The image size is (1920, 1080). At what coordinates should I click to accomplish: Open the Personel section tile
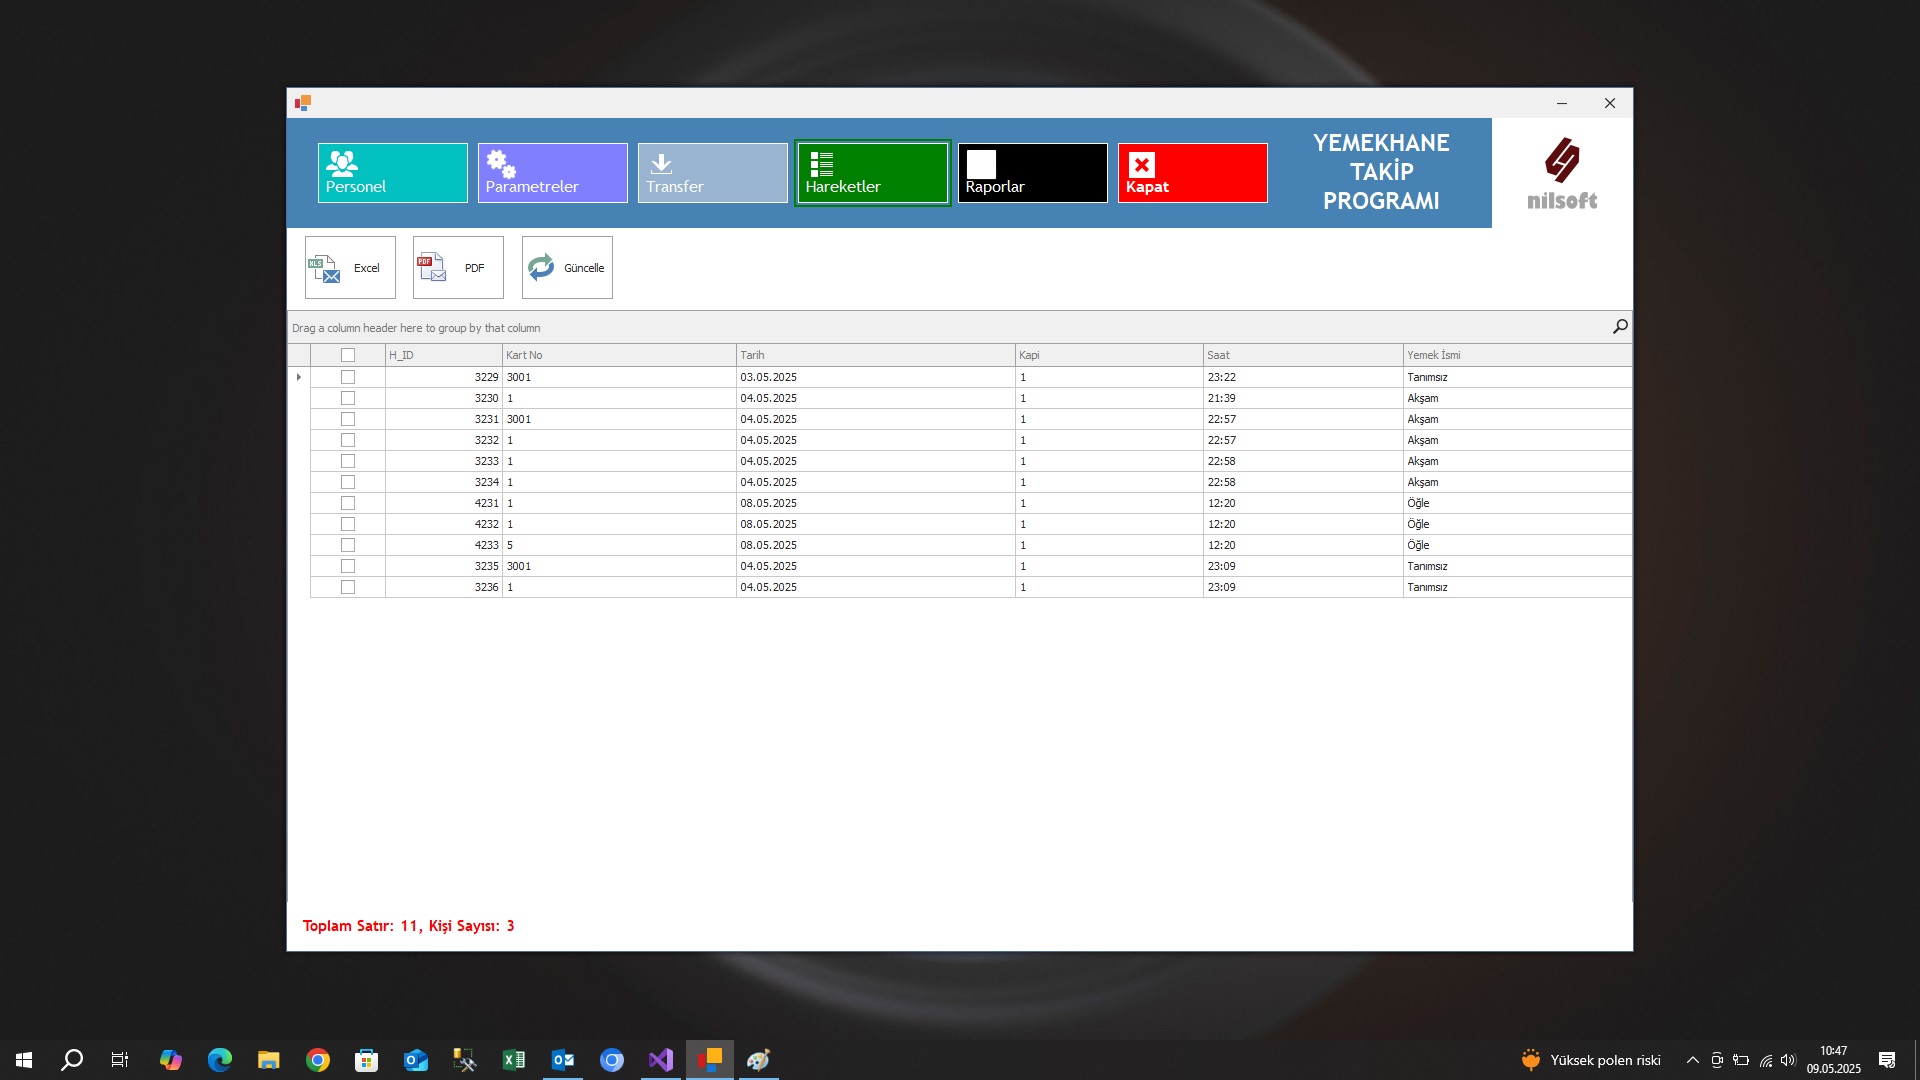[392, 173]
